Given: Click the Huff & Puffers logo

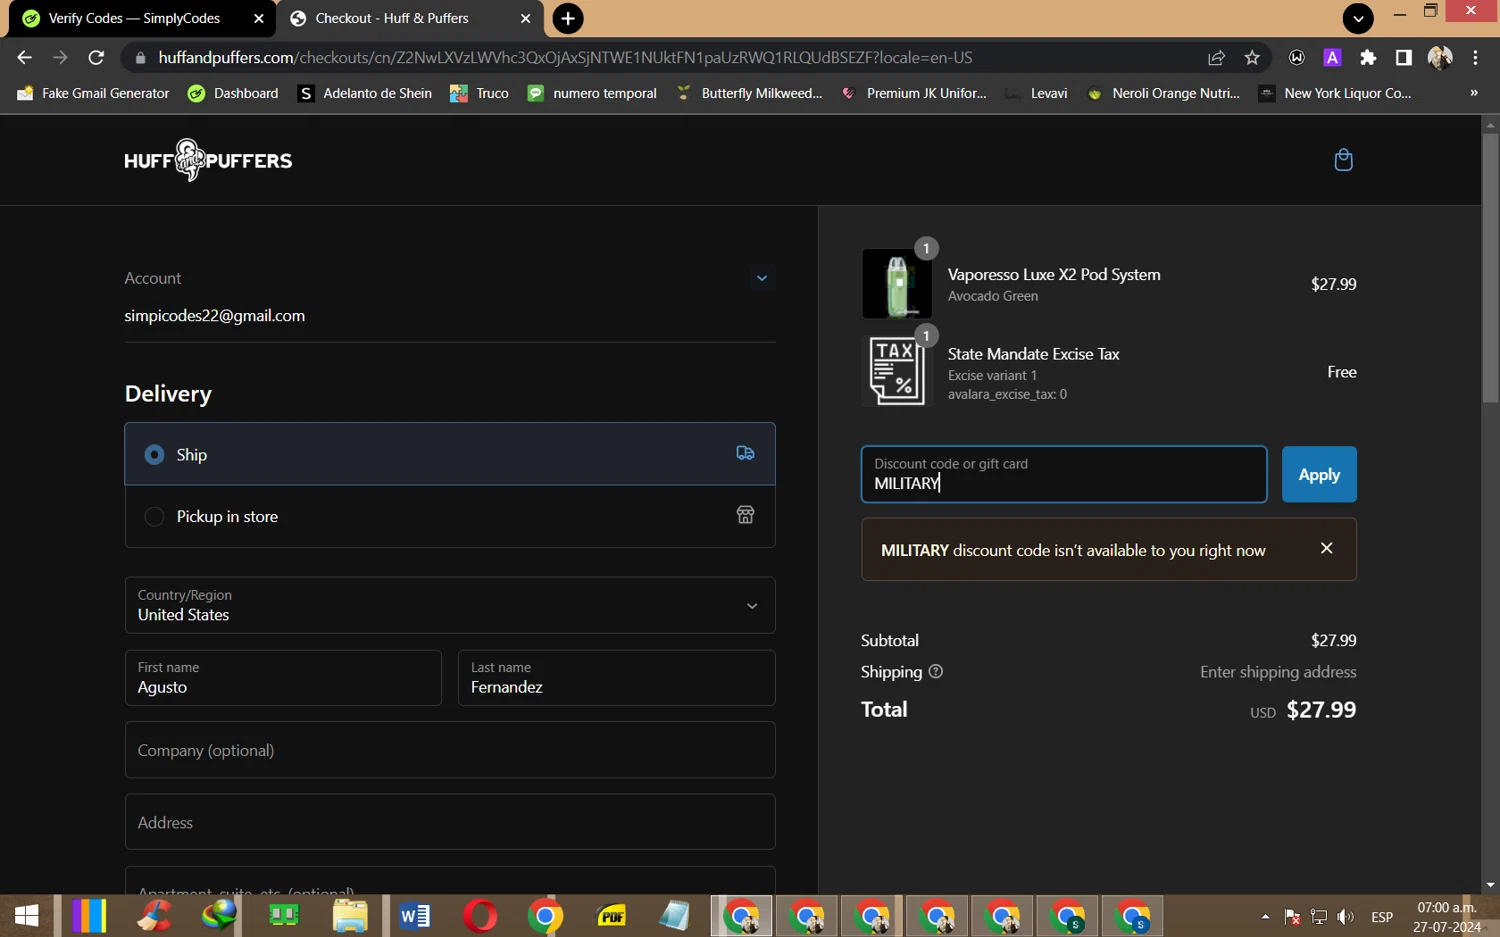Looking at the screenshot, I should click(208, 160).
